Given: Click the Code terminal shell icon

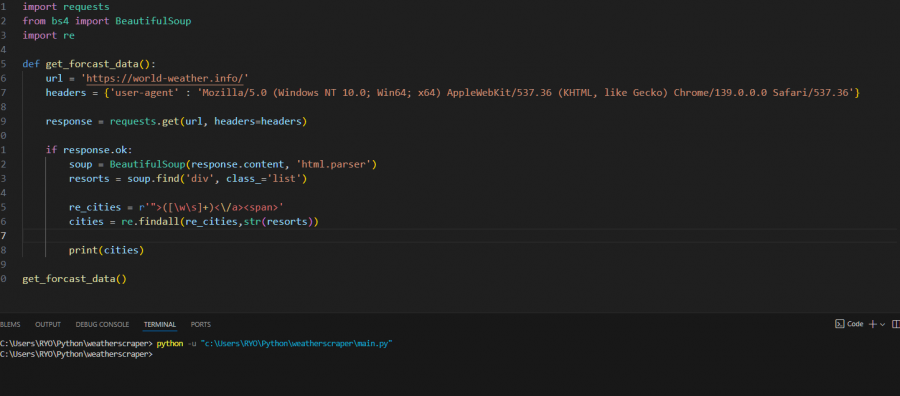Looking at the screenshot, I should (x=839, y=324).
